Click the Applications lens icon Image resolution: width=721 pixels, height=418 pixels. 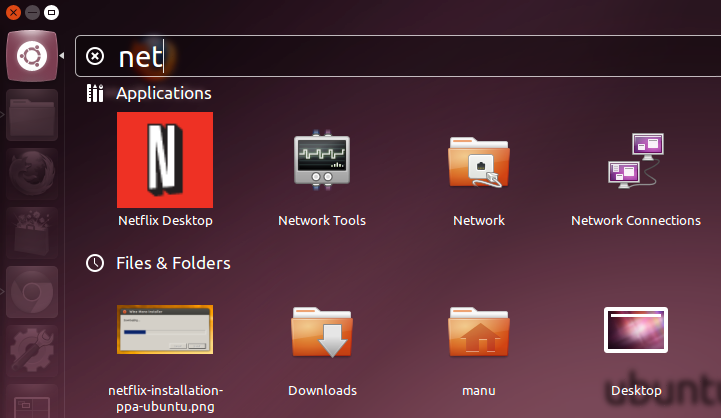pyautogui.click(x=95, y=93)
